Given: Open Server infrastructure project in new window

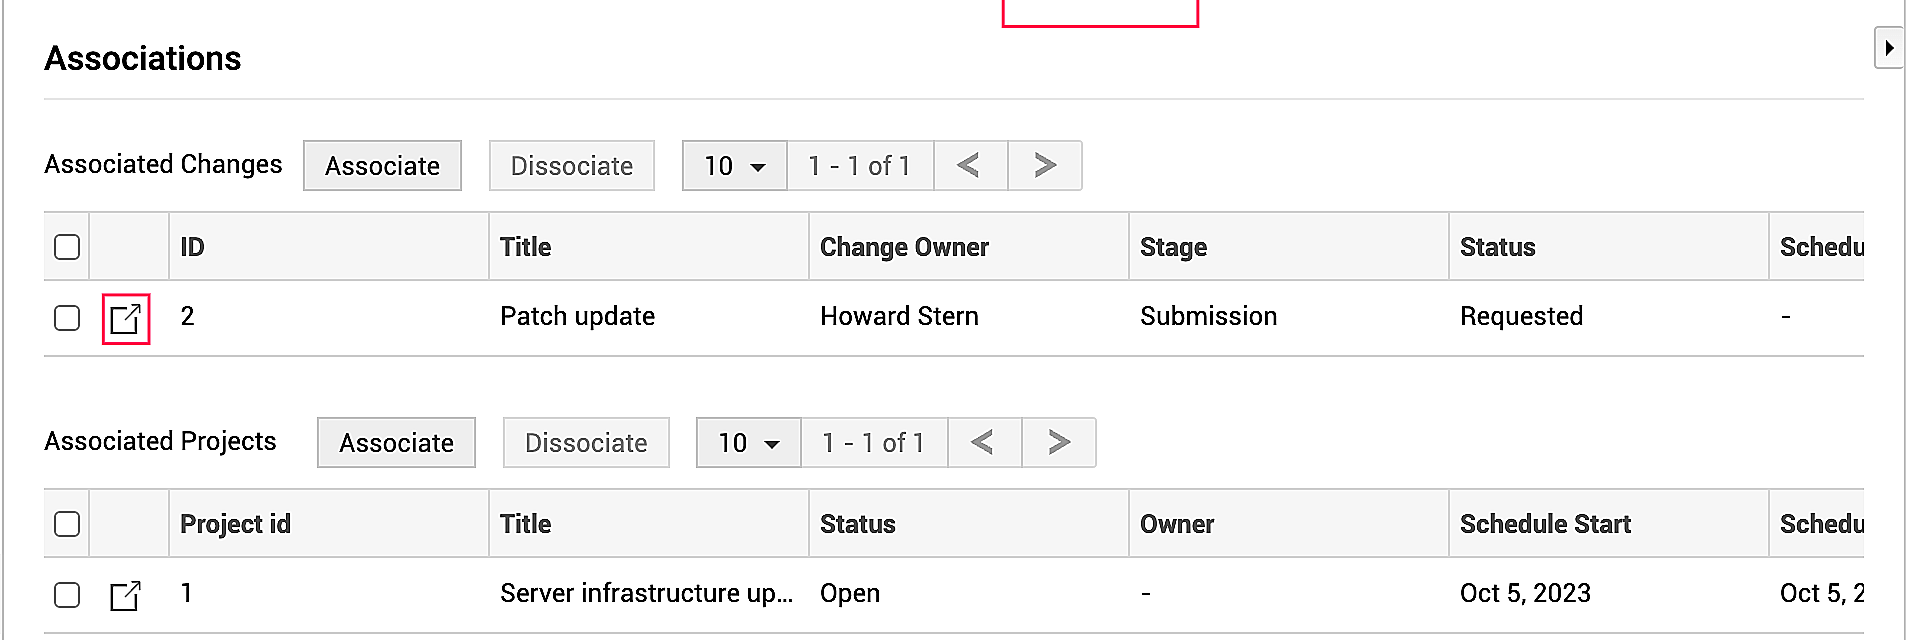Looking at the screenshot, I should (x=126, y=596).
